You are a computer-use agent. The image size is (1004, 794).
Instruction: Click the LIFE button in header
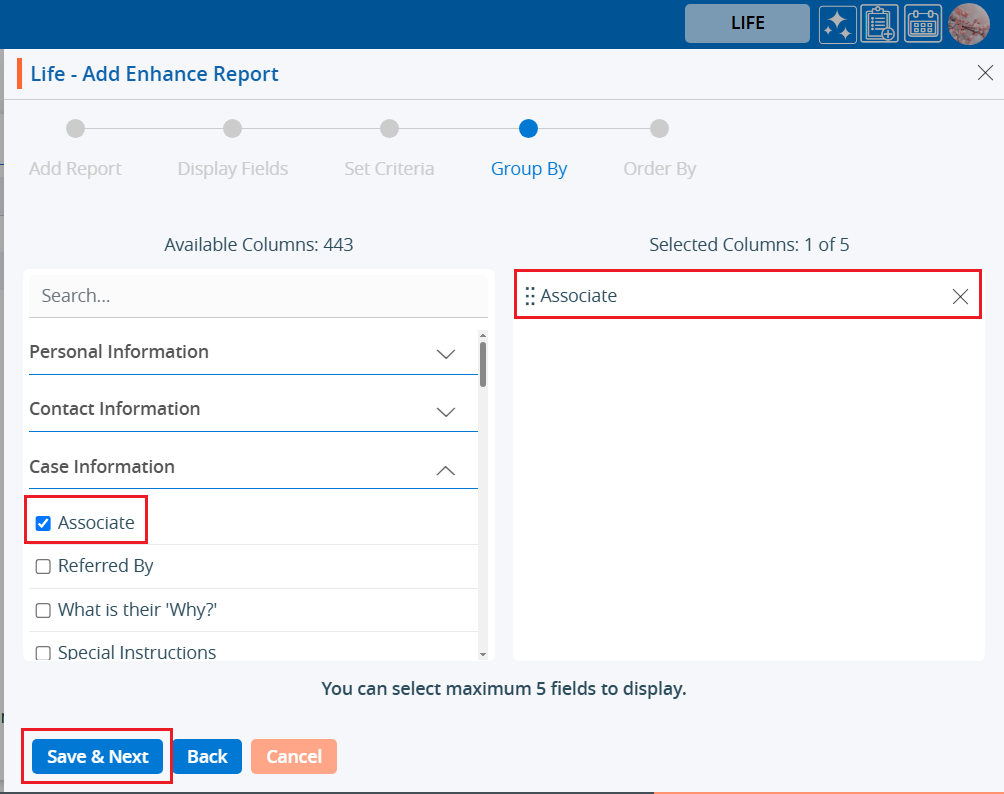tap(747, 24)
